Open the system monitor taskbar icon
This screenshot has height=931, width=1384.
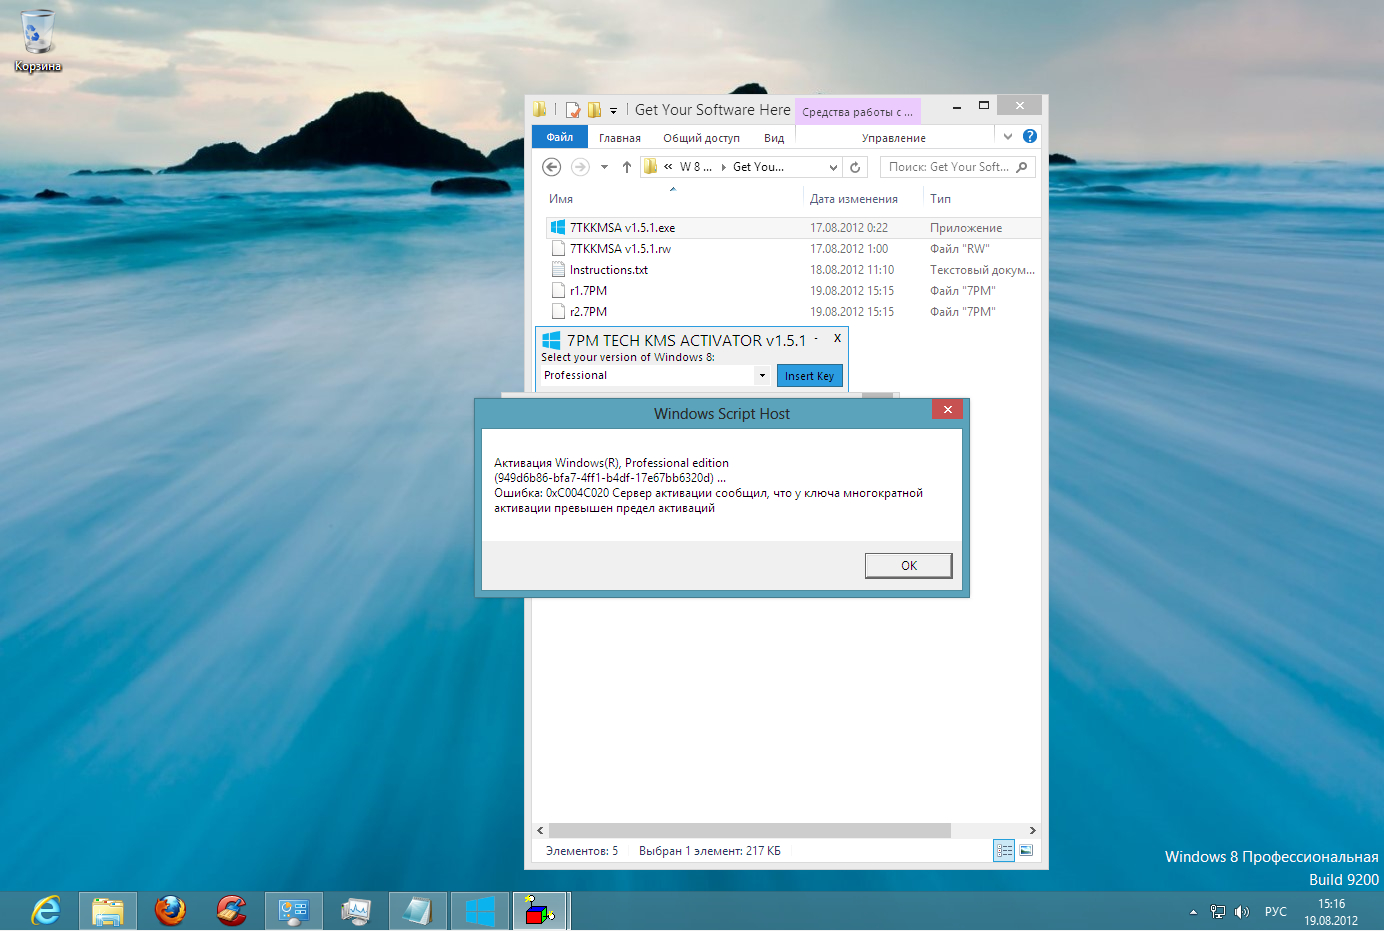[355, 911]
